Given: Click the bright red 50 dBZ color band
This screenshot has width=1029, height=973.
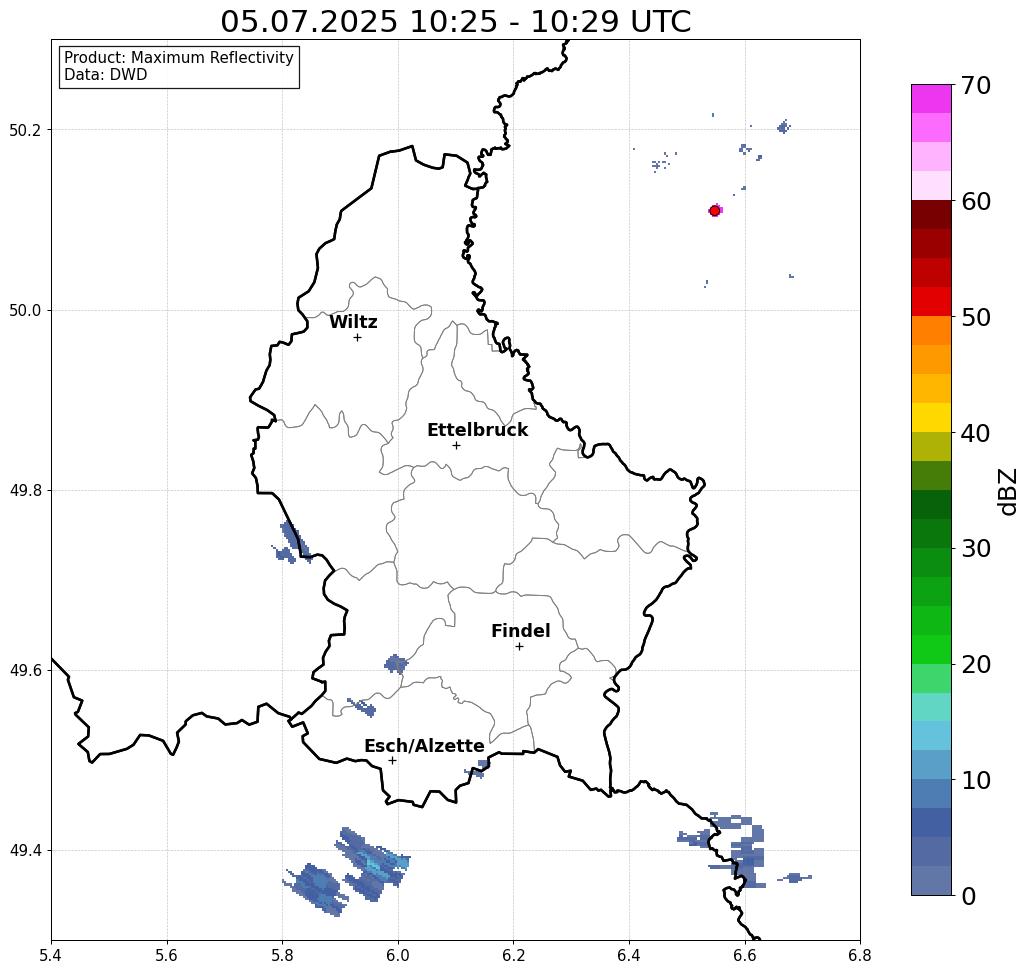Looking at the screenshot, I should click(x=931, y=302).
